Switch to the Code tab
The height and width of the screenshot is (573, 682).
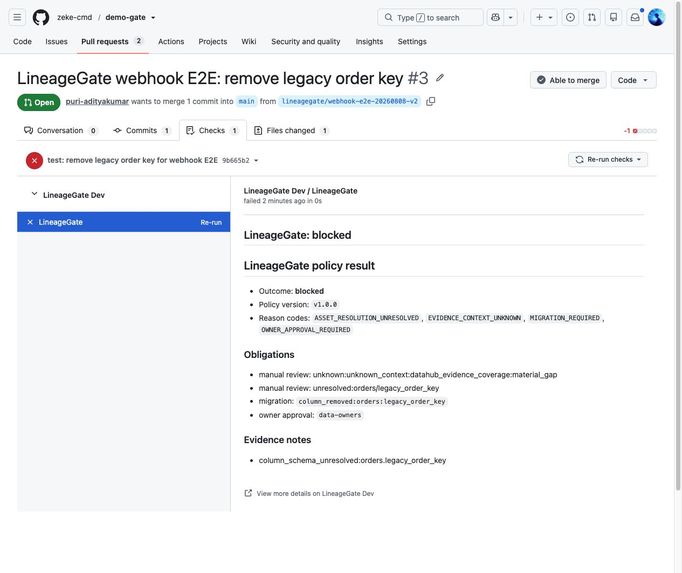click(22, 41)
